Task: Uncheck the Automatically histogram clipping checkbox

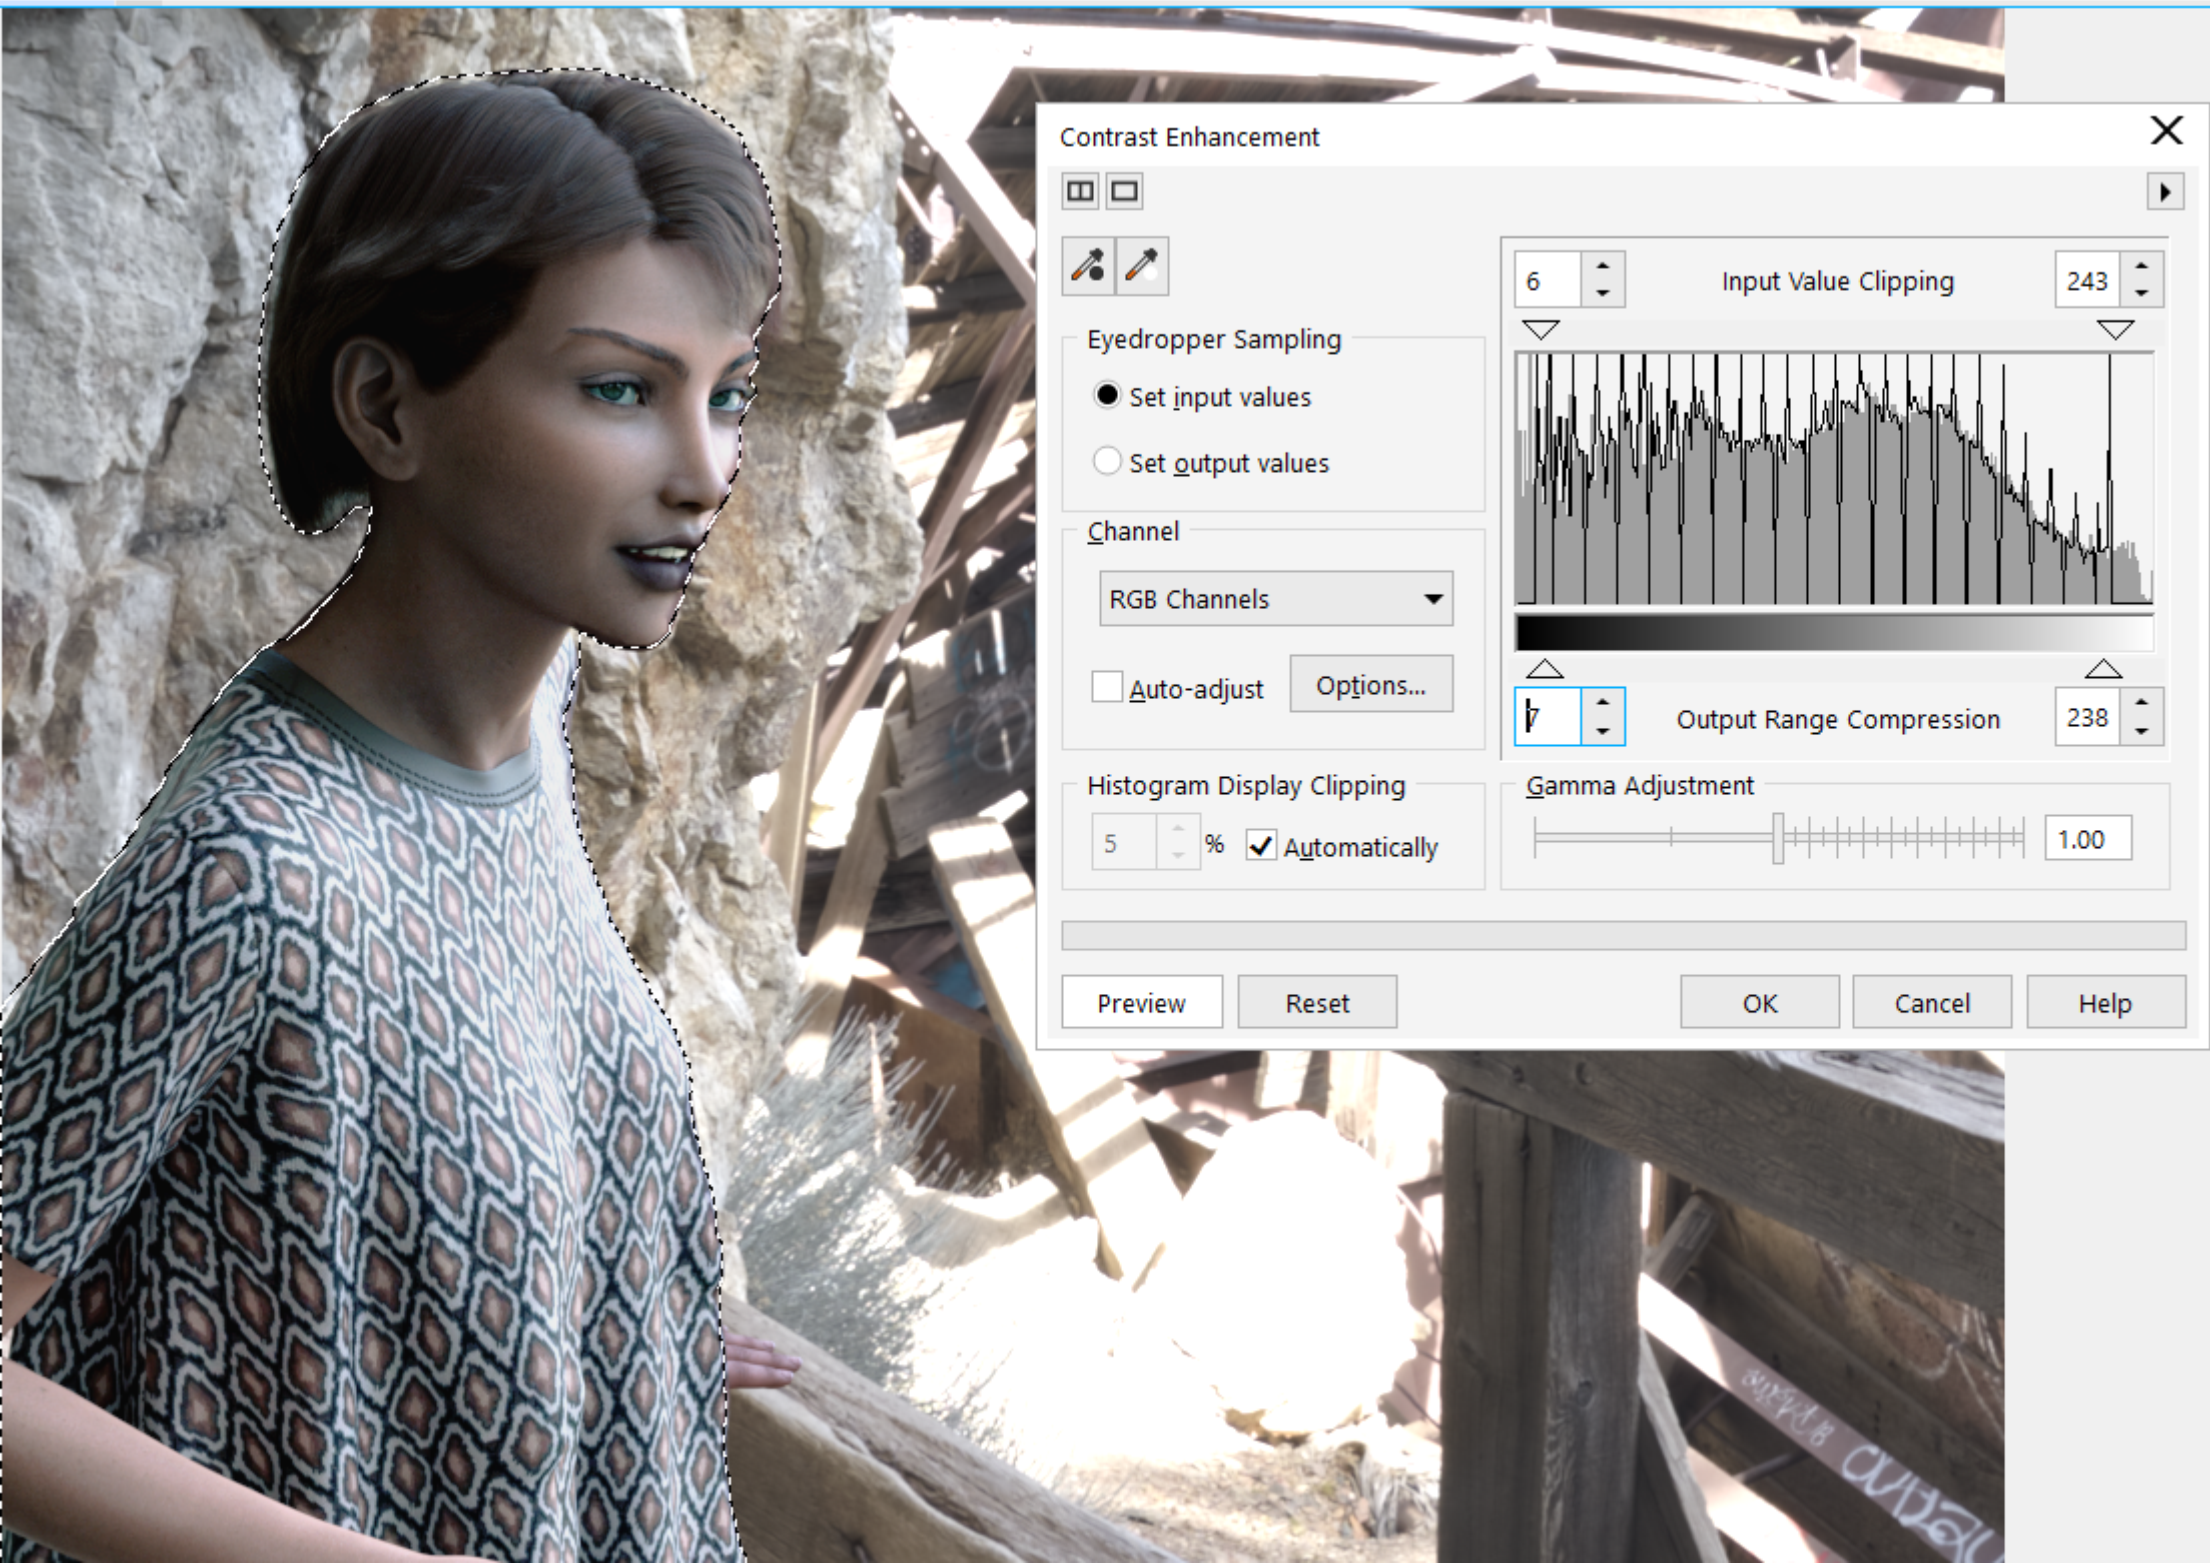Action: [x=1261, y=846]
